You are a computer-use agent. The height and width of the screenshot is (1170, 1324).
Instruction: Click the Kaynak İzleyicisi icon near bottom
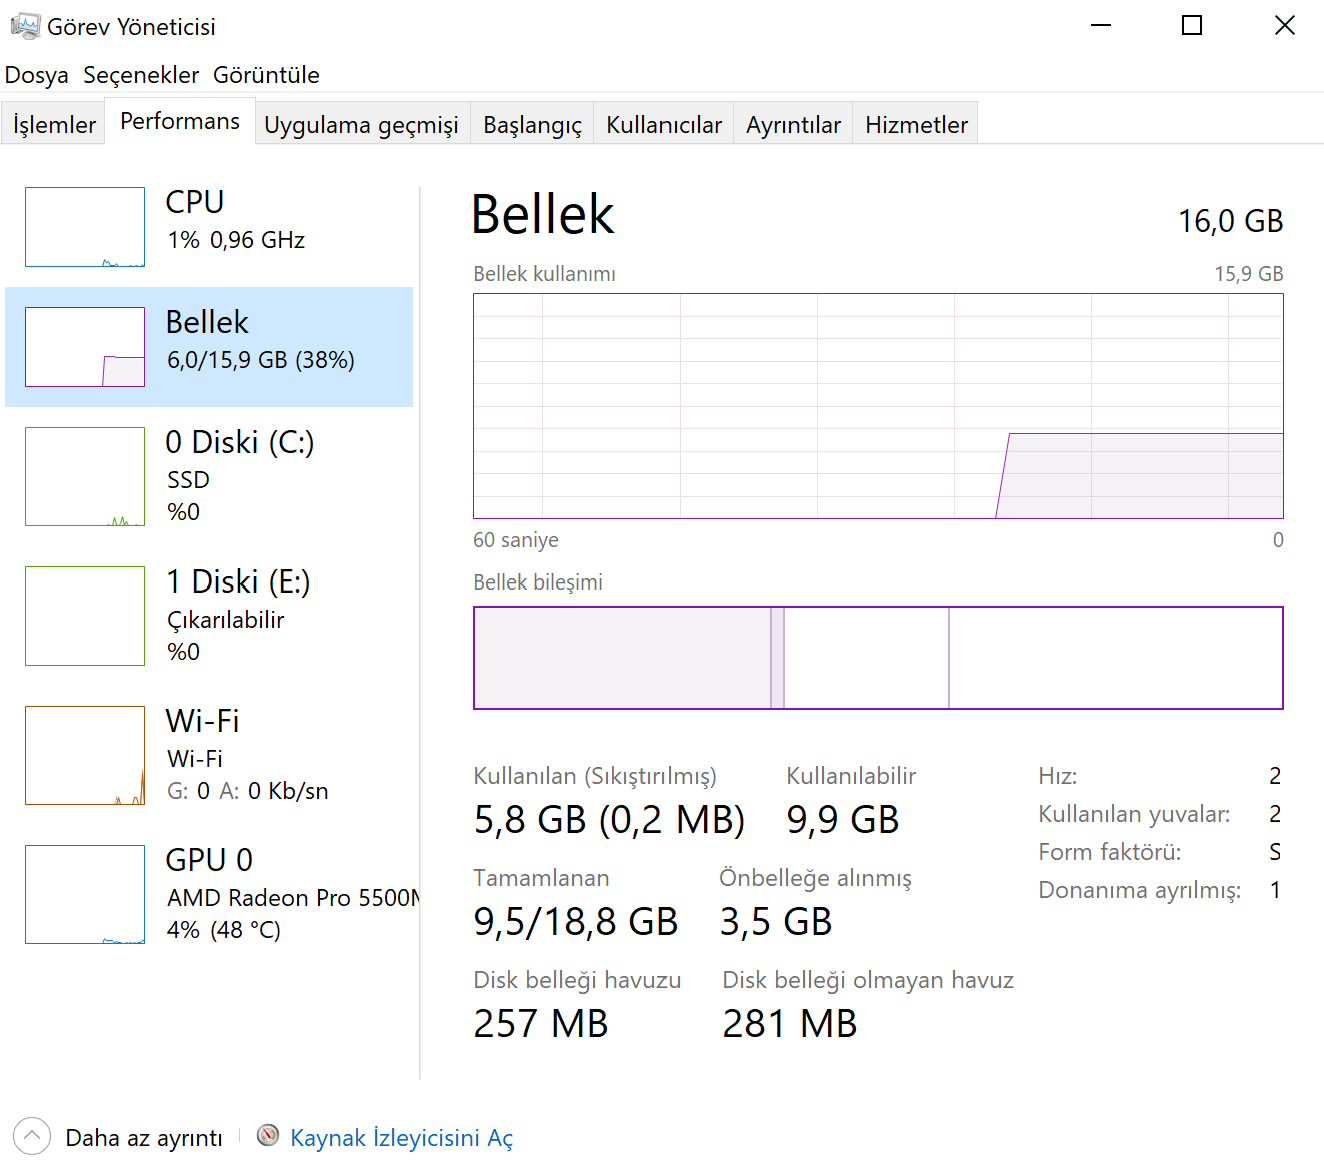pos(267,1136)
